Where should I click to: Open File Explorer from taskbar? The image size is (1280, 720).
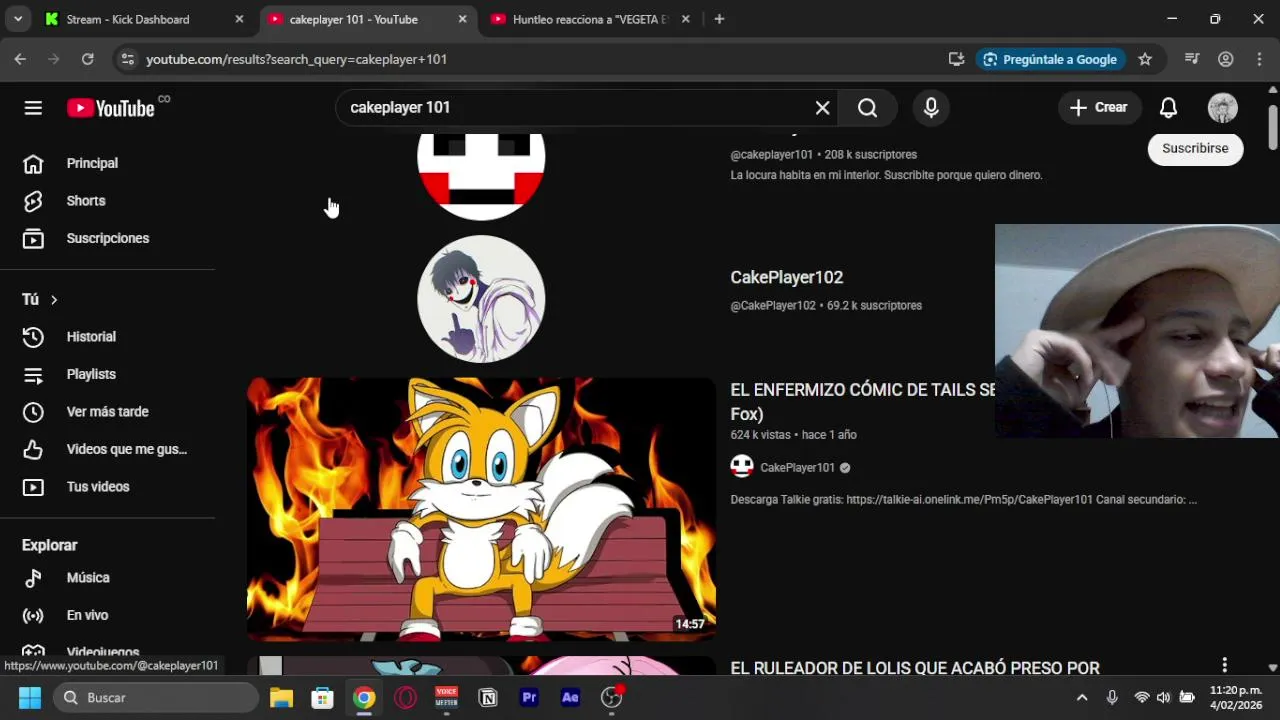(281, 697)
